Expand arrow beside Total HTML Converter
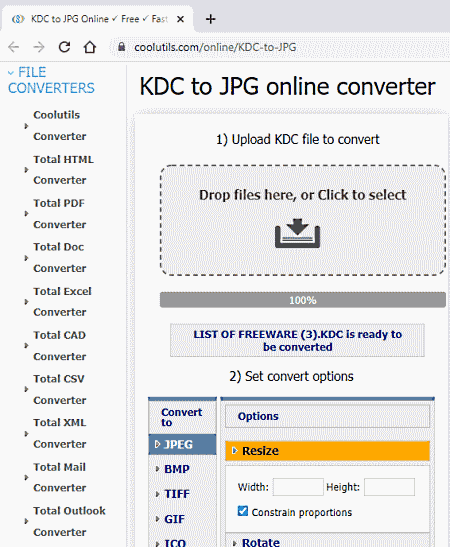This screenshot has height=547, width=450. [x=26, y=170]
